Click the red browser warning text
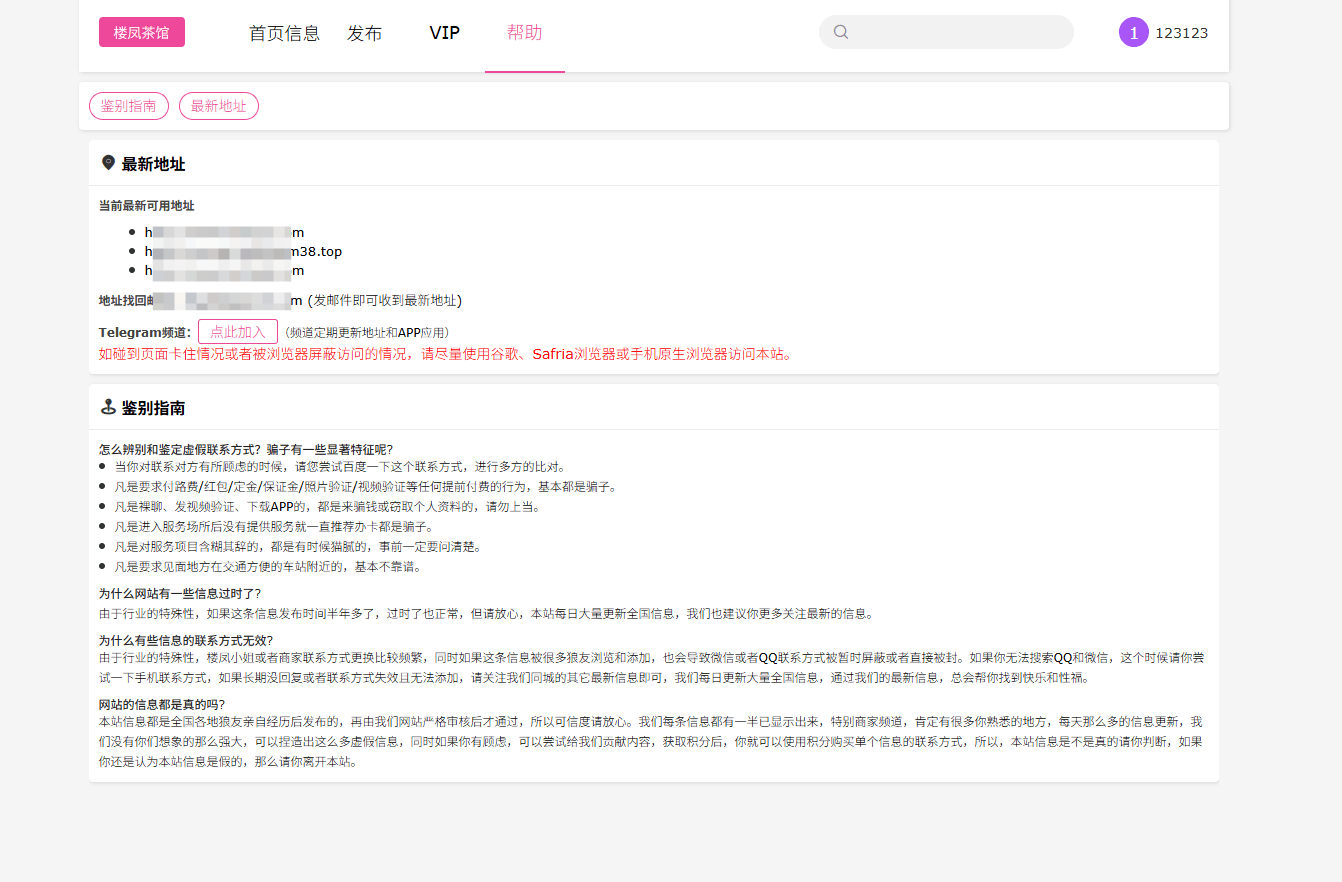 pyautogui.click(x=446, y=354)
